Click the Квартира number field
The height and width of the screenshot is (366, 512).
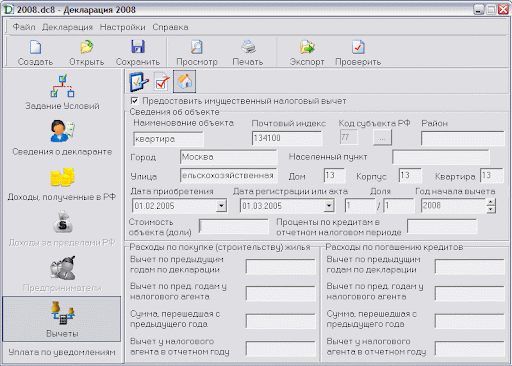click(x=492, y=175)
